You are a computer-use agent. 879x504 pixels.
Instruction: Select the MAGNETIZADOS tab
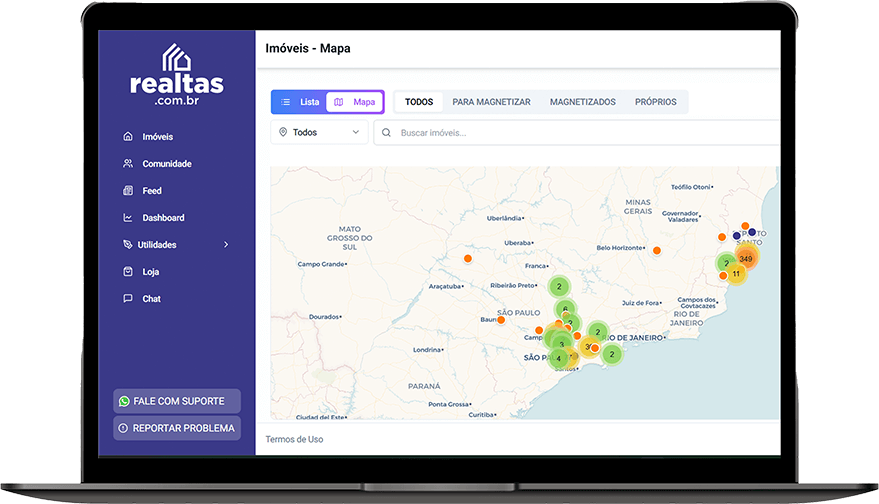[582, 102]
